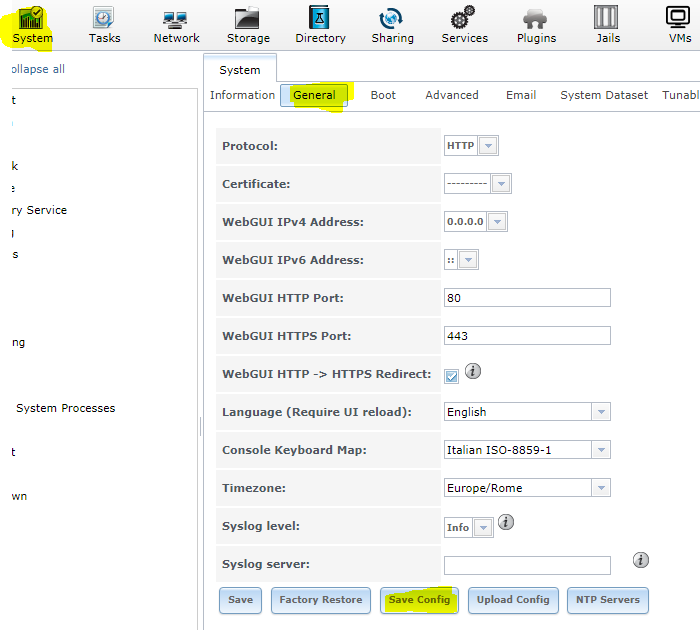The image size is (700, 630).
Task: Click the Save Config button
Action: (419, 600)
